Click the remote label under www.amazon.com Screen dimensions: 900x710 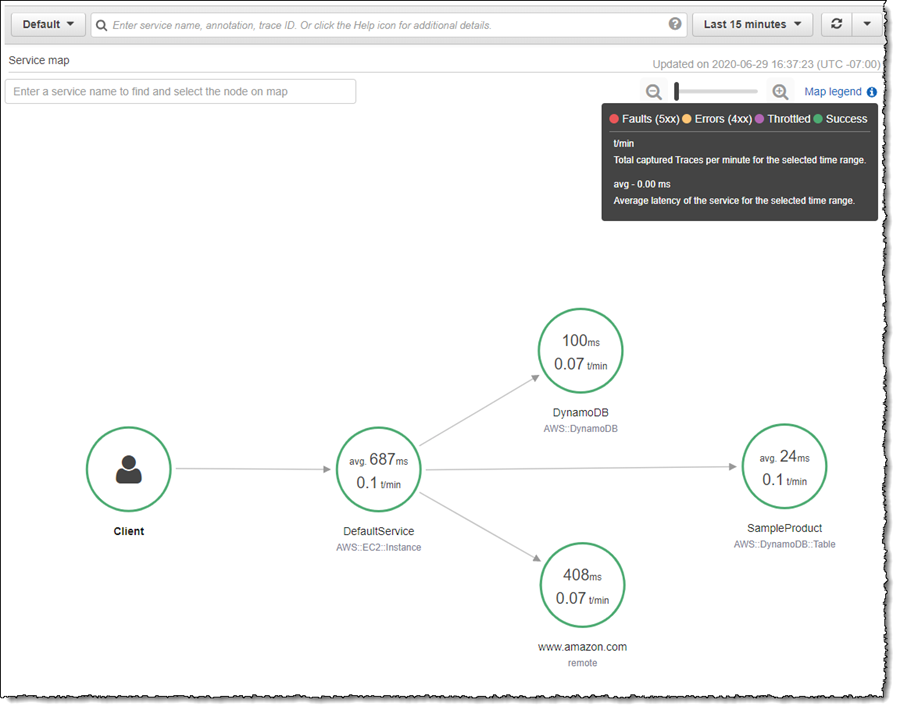(582, 663)
